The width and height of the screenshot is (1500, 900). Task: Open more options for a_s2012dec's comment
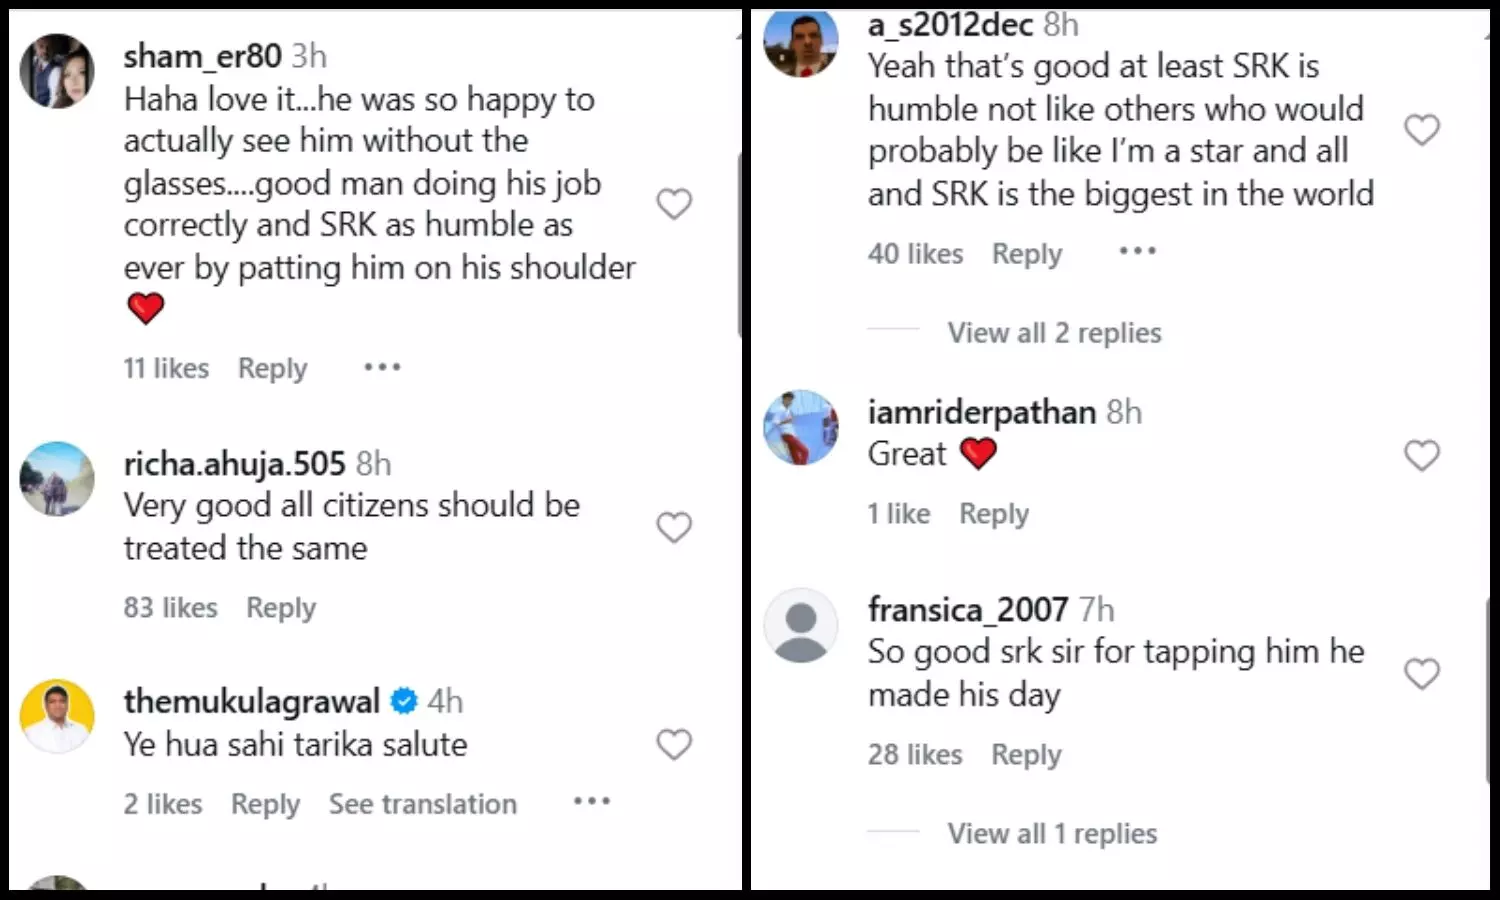1138,251
